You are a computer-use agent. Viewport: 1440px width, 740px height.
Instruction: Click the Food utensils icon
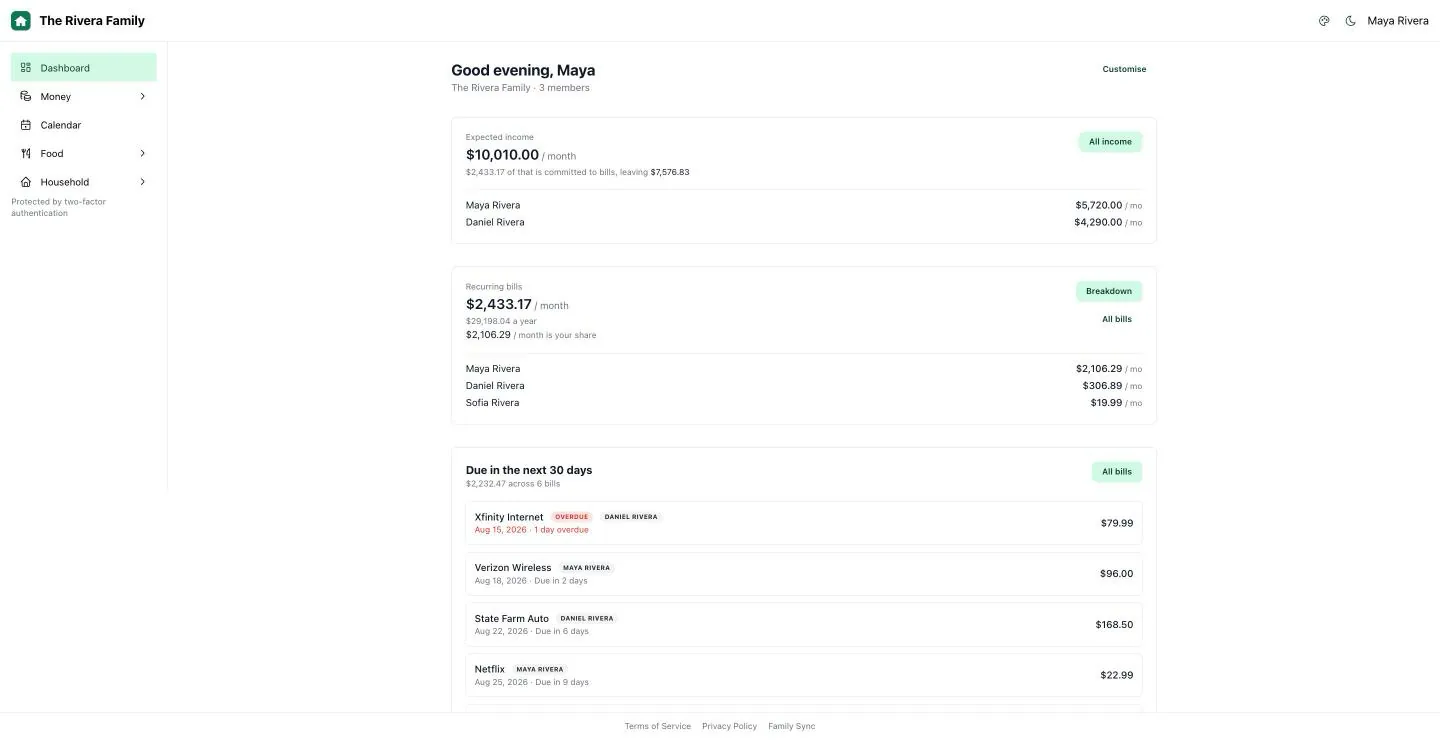point(26,153)
